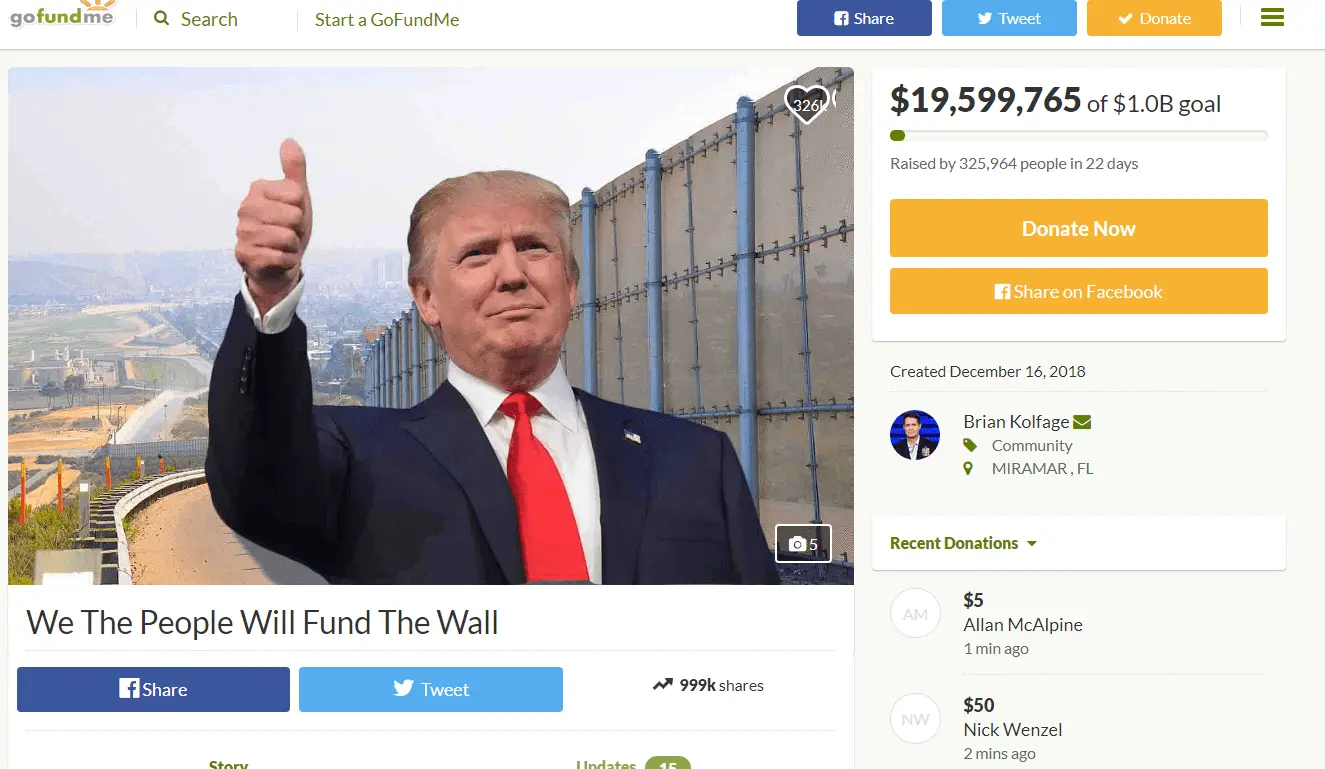Click the MIRAMAR location pin icon
The height and width of the screenshot is (769, 1325).
click(x=968, y=468)
